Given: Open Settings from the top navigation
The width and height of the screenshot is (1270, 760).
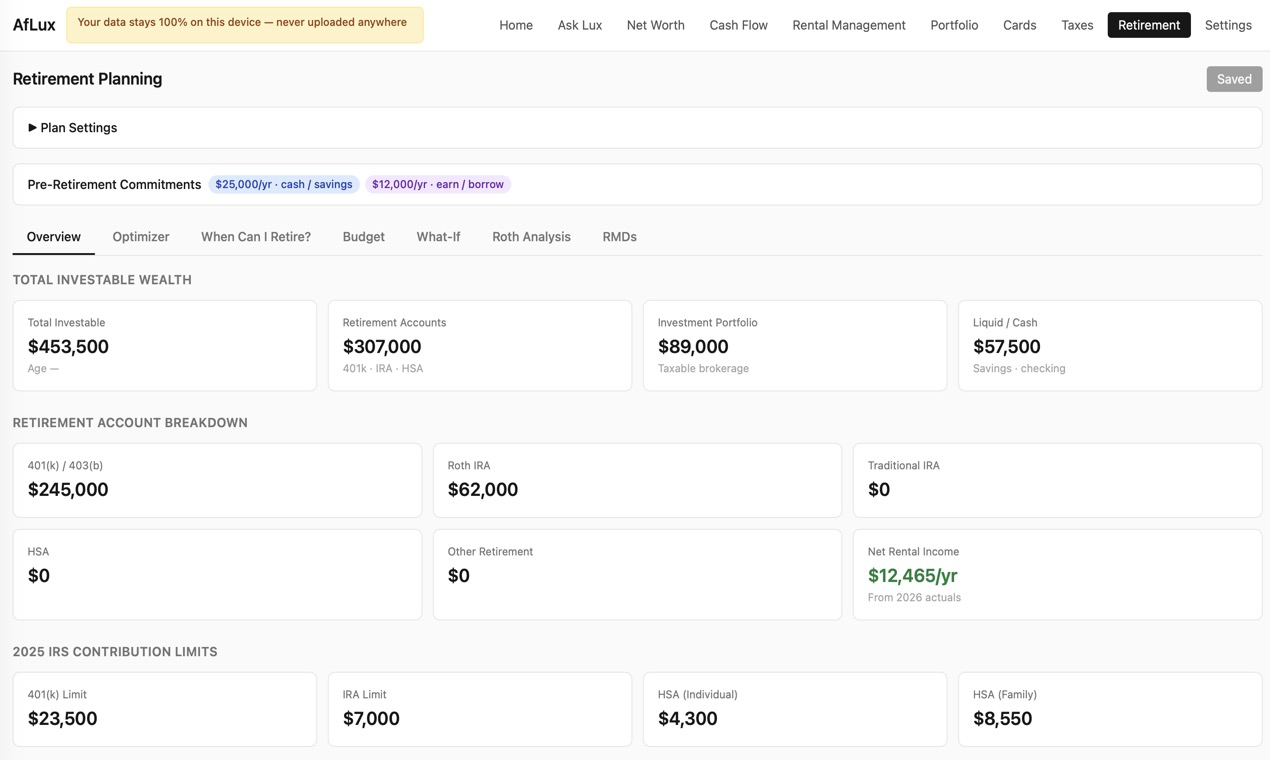Looking at the screenshot, I should pyautogui.click(x=1228, y=25).
